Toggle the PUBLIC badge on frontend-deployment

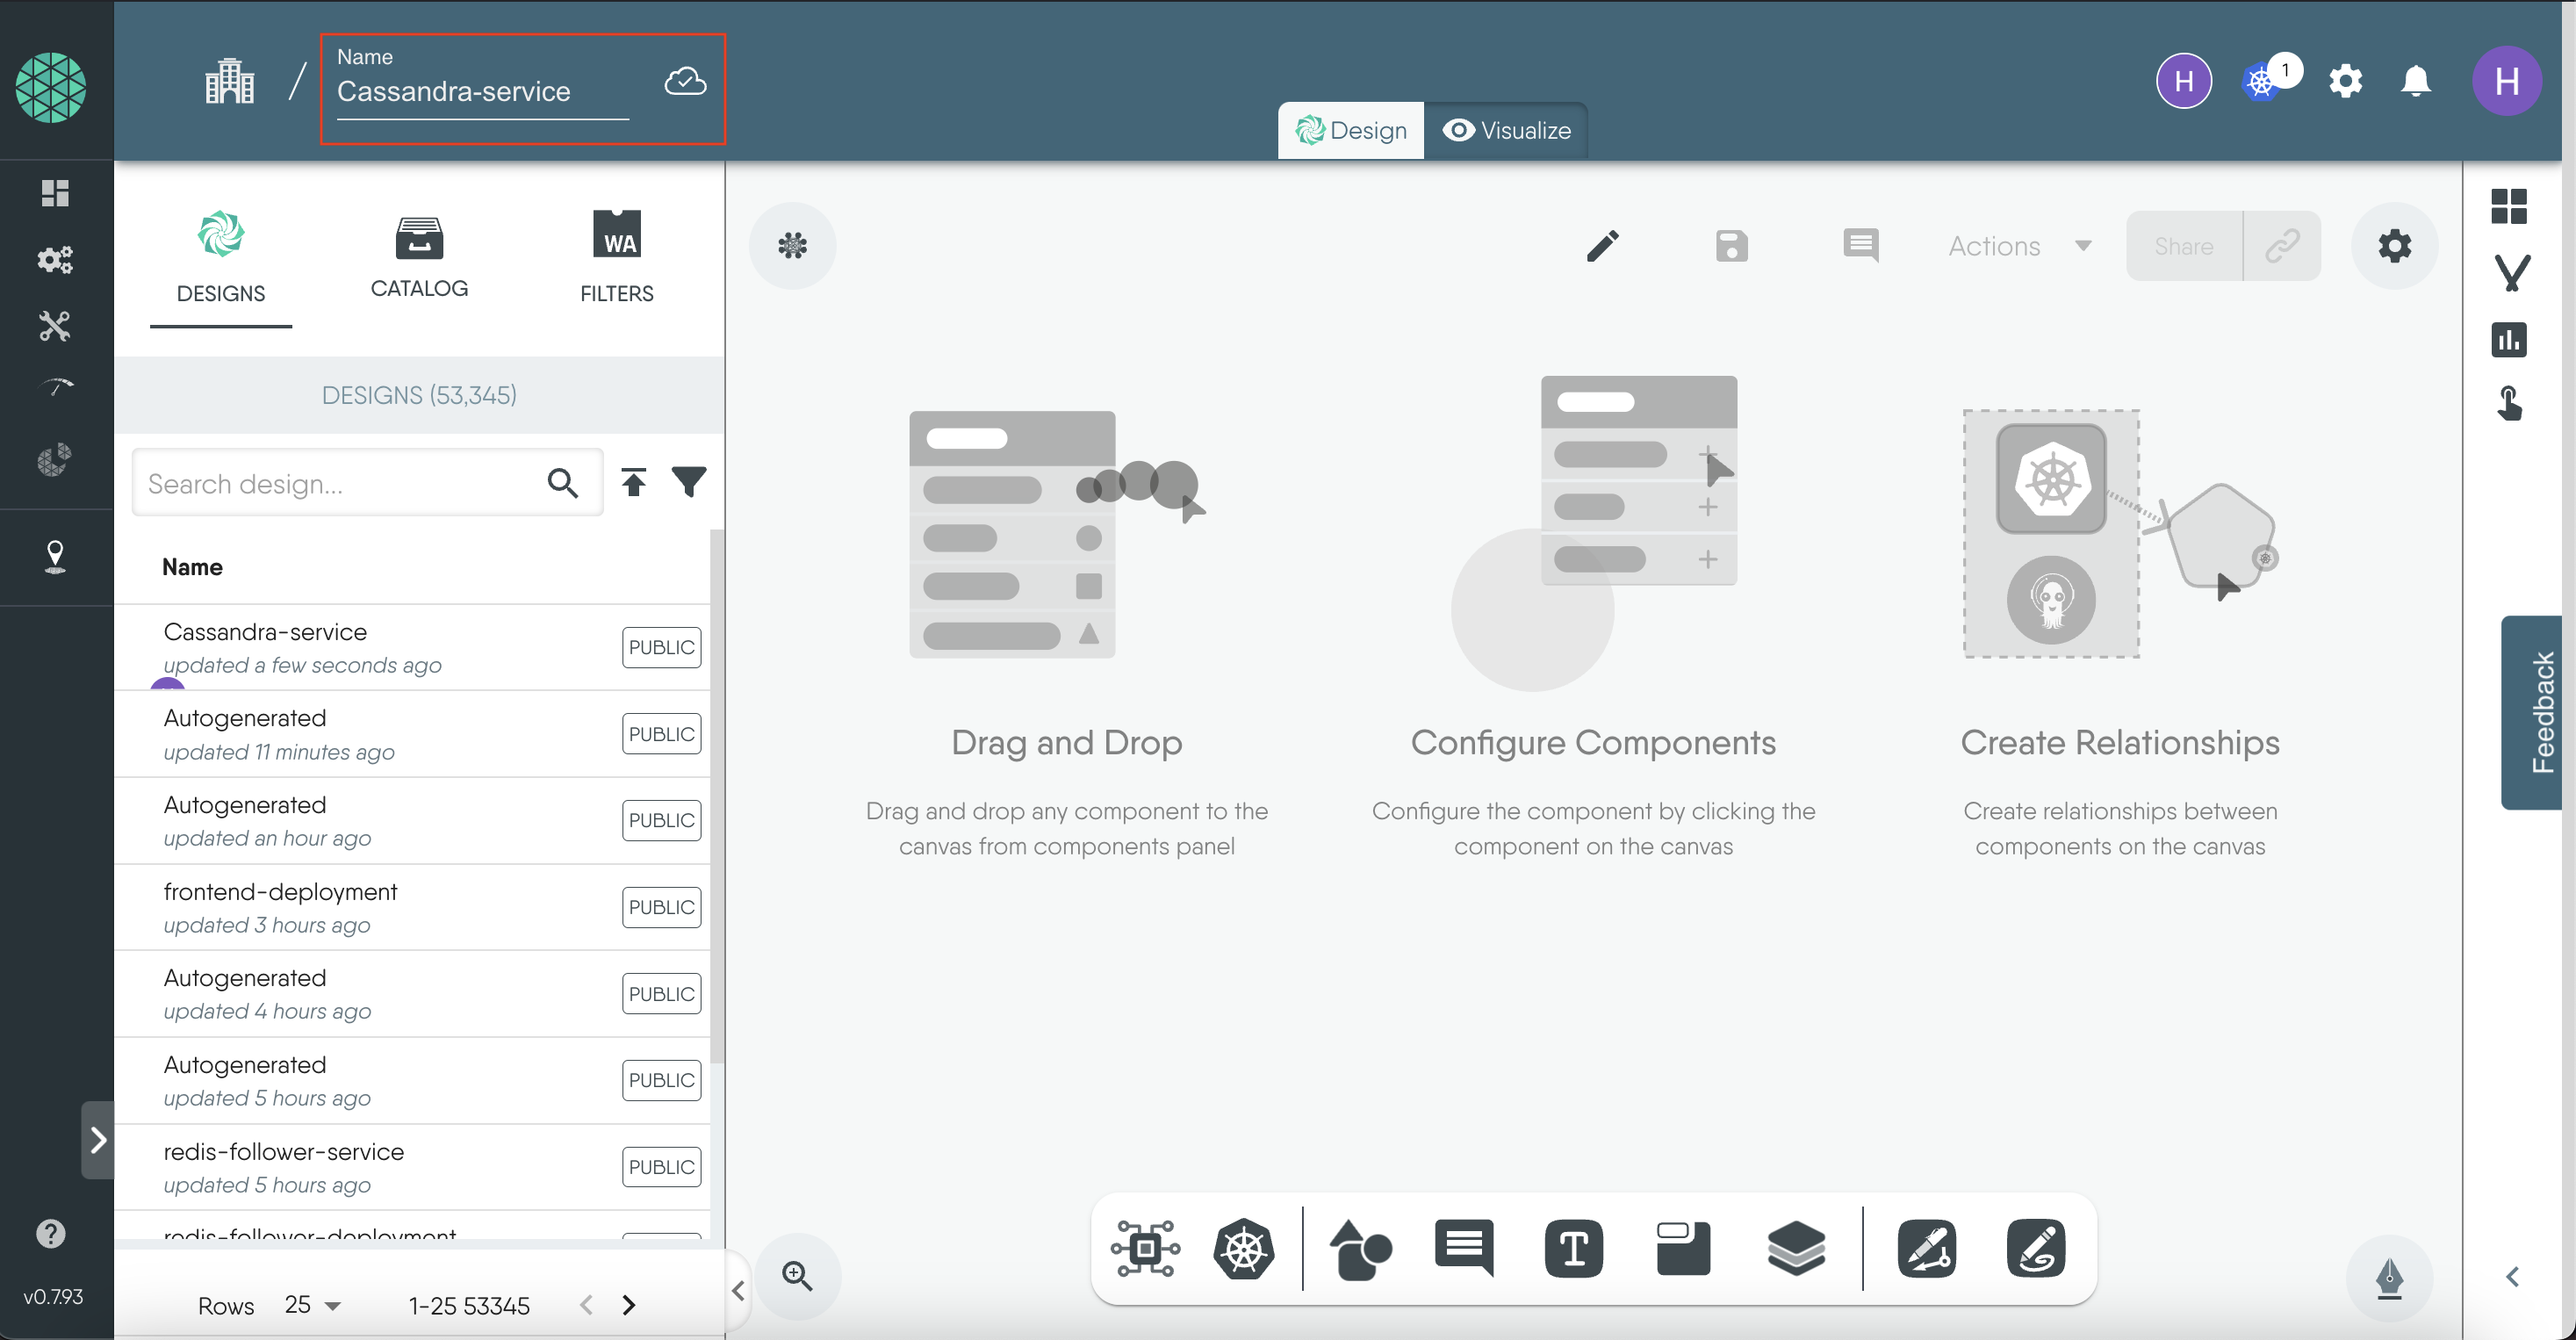(661, 907)
